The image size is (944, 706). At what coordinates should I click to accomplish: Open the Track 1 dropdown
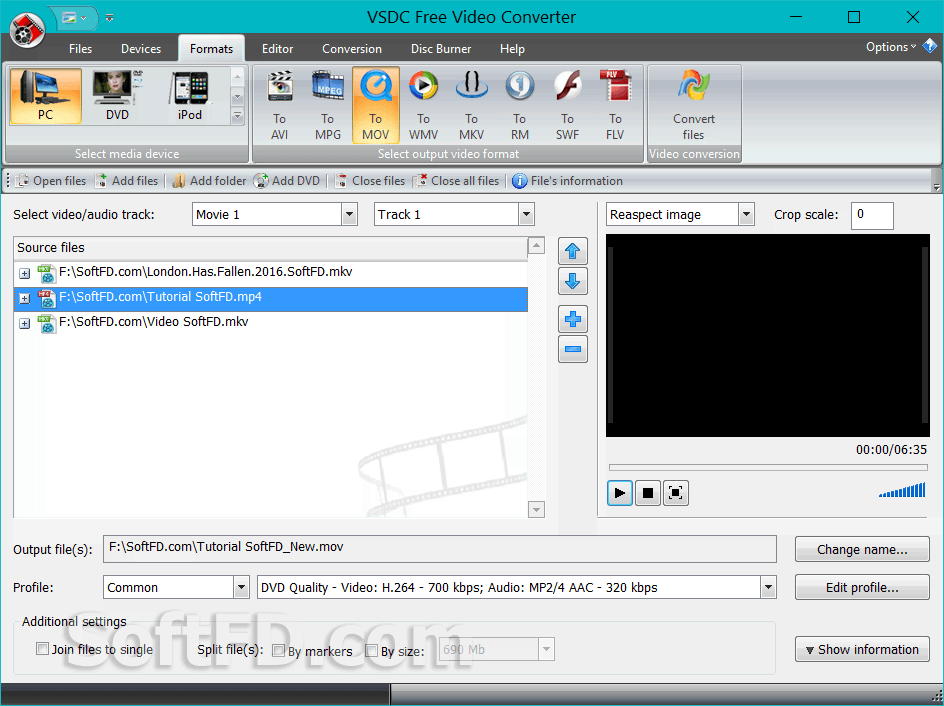click(x=526, y=214)
